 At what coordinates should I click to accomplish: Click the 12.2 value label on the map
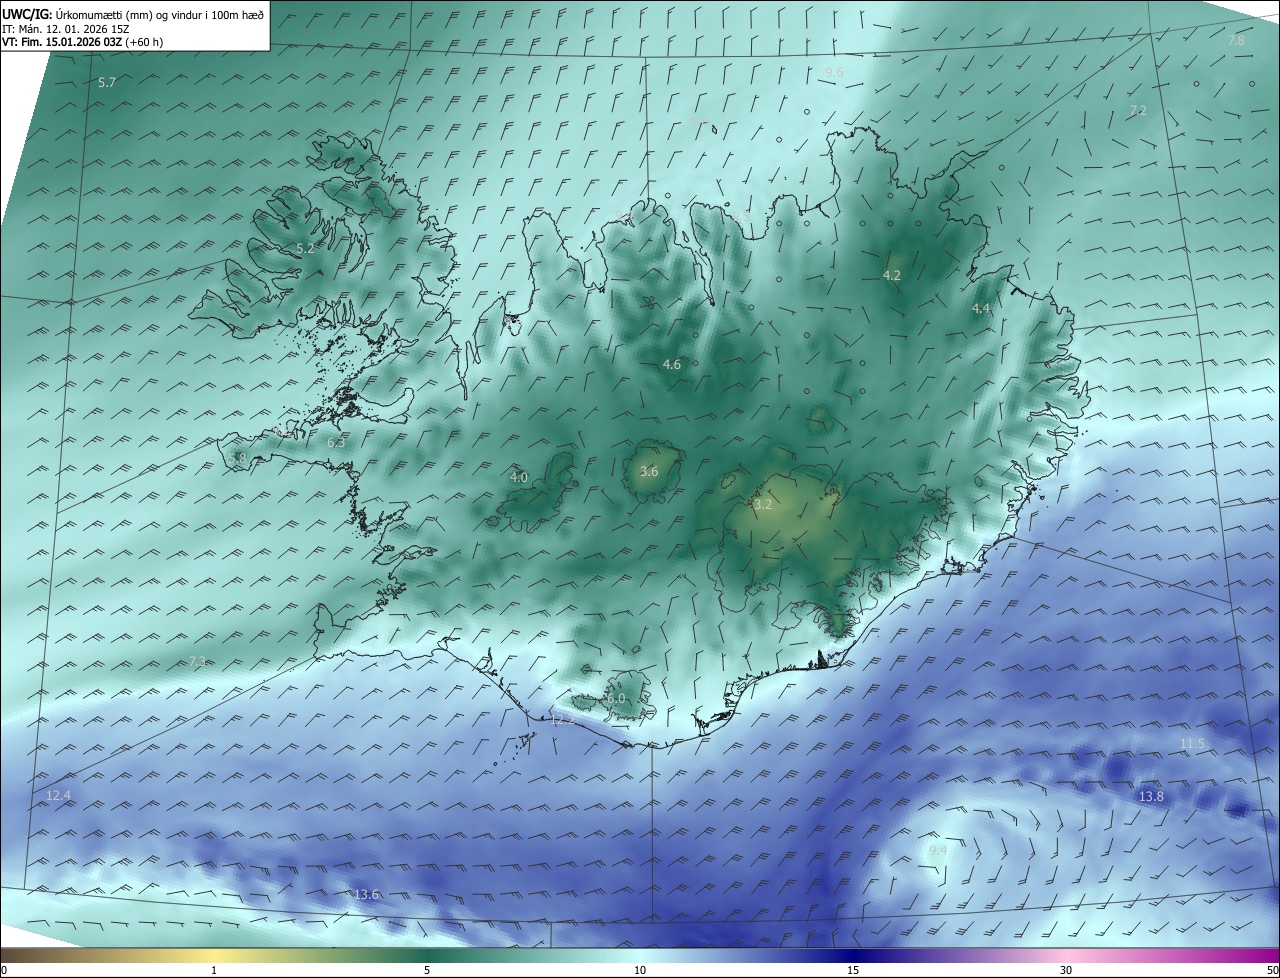pos(563,719)
